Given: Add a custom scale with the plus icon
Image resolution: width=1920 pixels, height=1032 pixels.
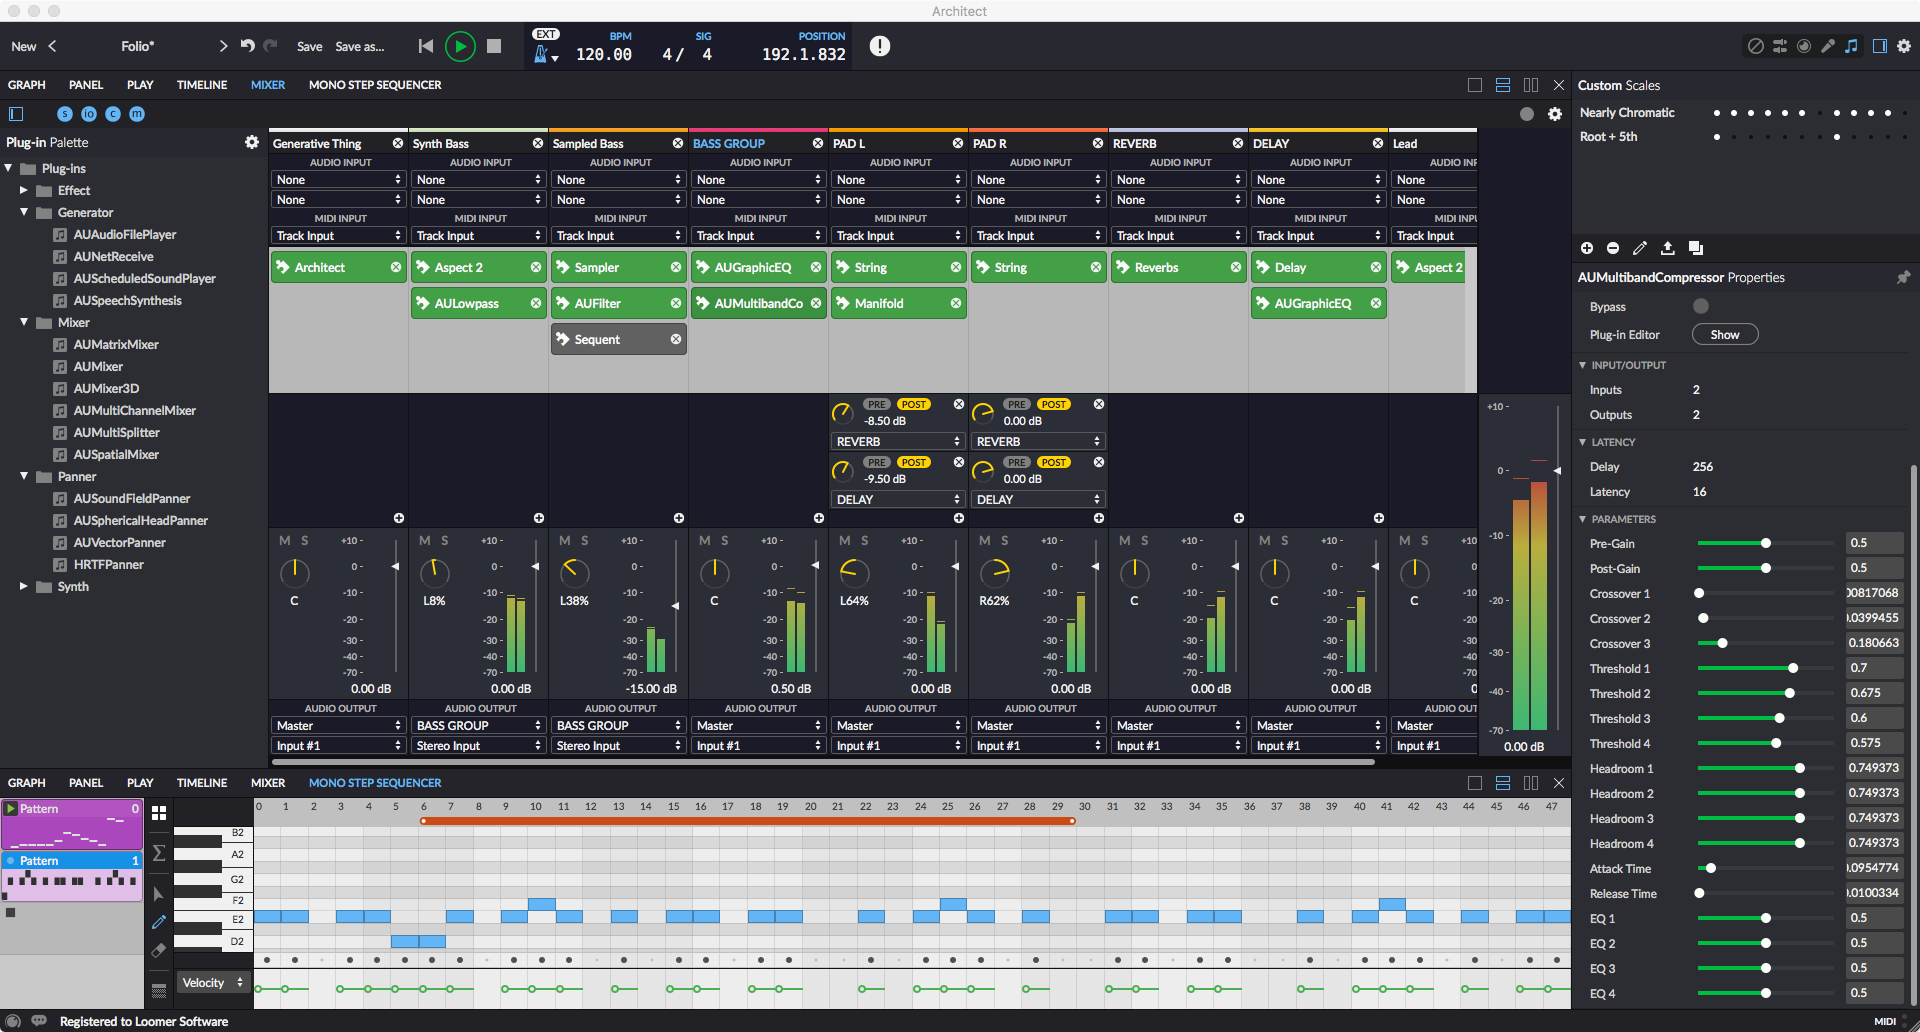Looking at the screenshot, I should pyautogui.click(x=1587, y=248).
